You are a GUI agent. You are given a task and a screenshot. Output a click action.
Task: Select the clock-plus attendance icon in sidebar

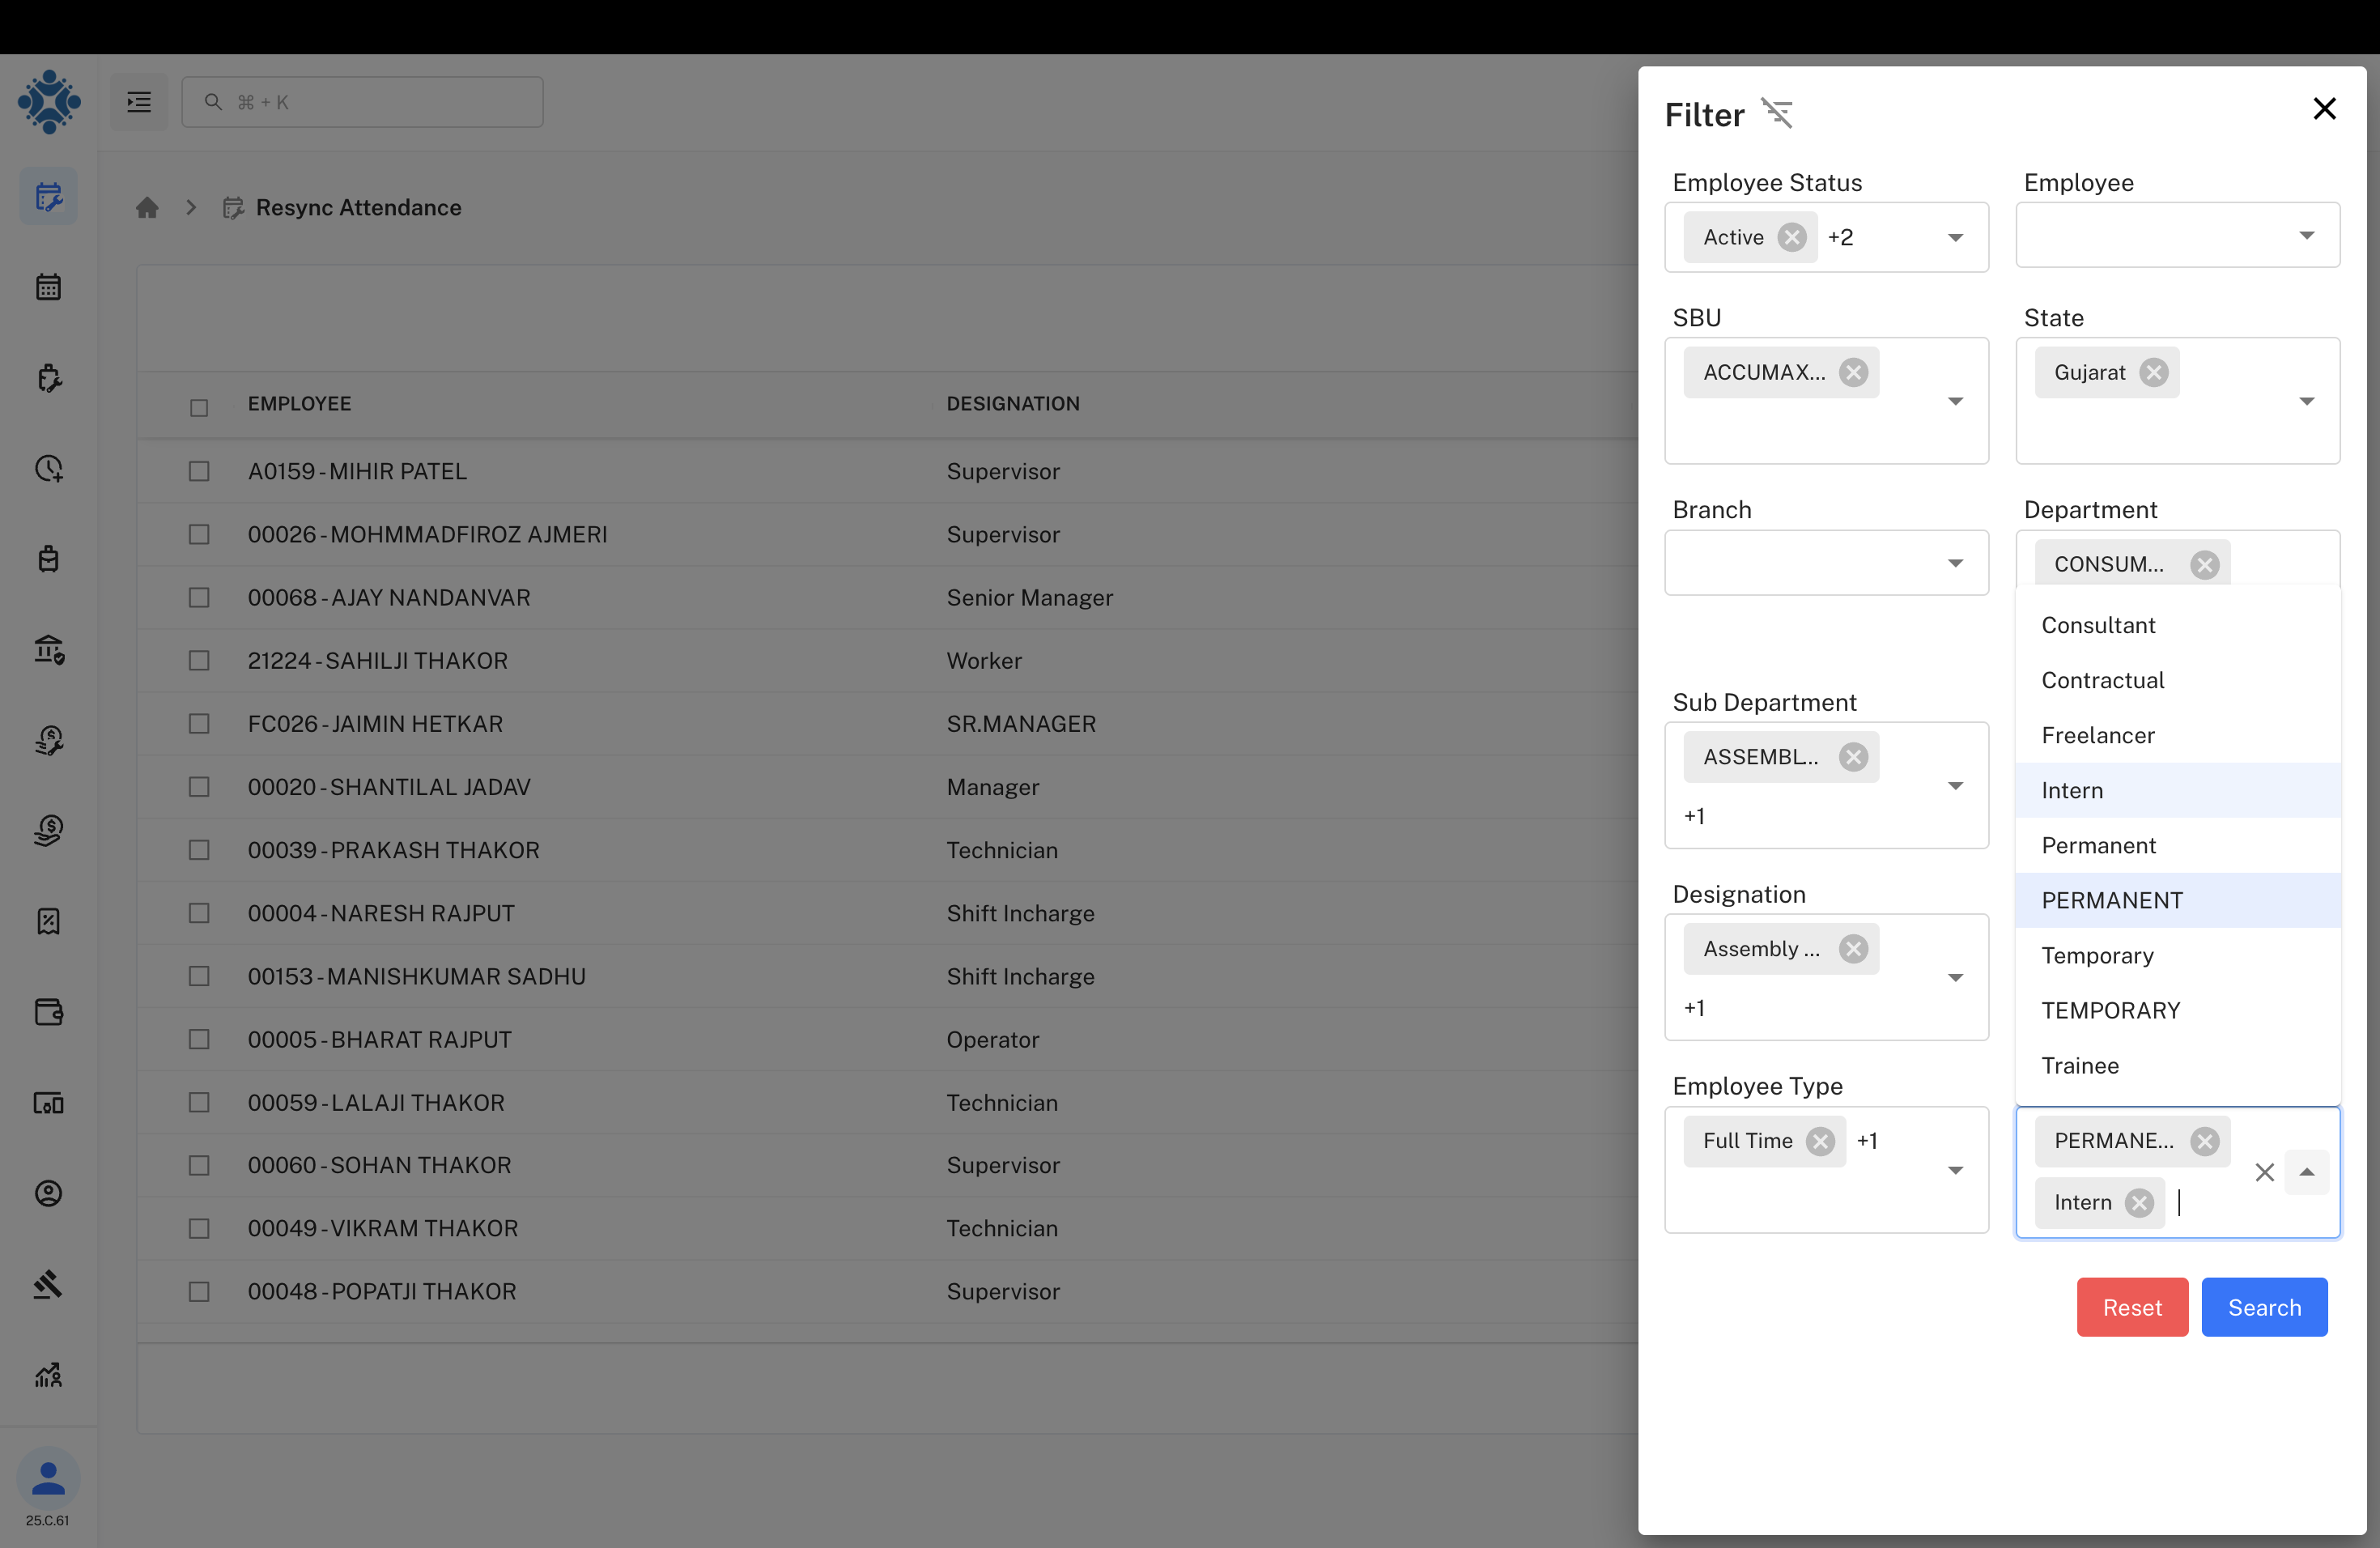pyautogui.click(x=48, y=469)
